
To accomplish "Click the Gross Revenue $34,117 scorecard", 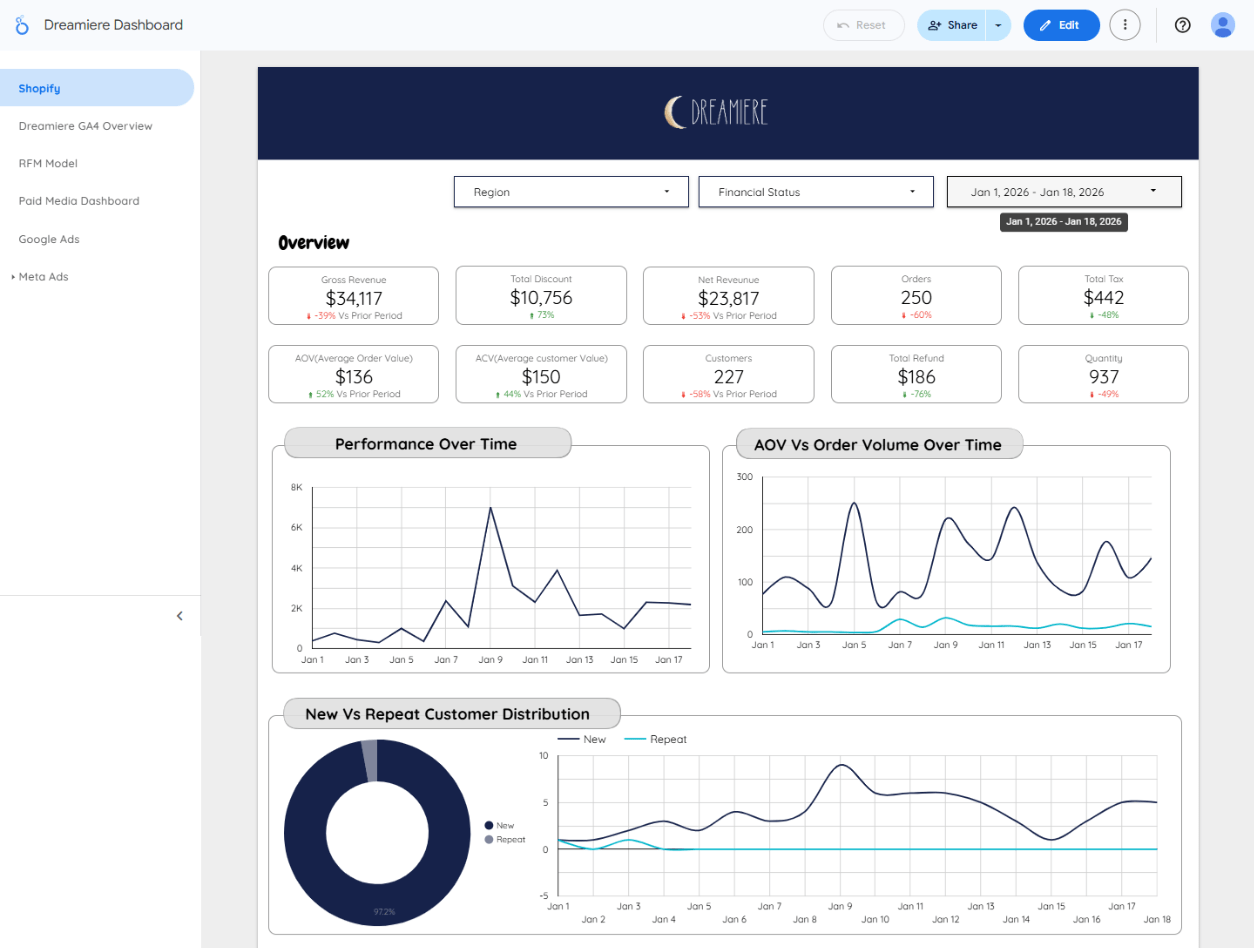I will [353, 296].
